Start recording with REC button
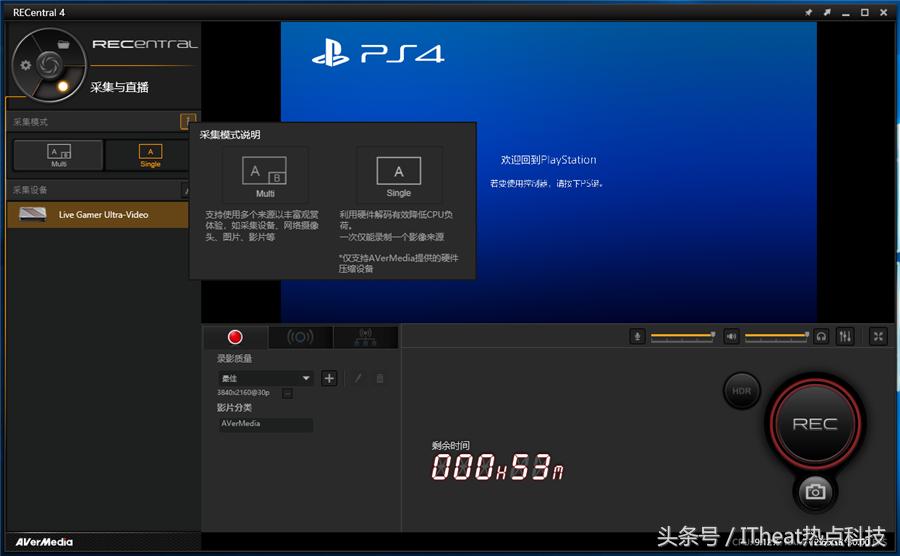The height and width of the screenshot is (556, 900). tap(815, 423)
